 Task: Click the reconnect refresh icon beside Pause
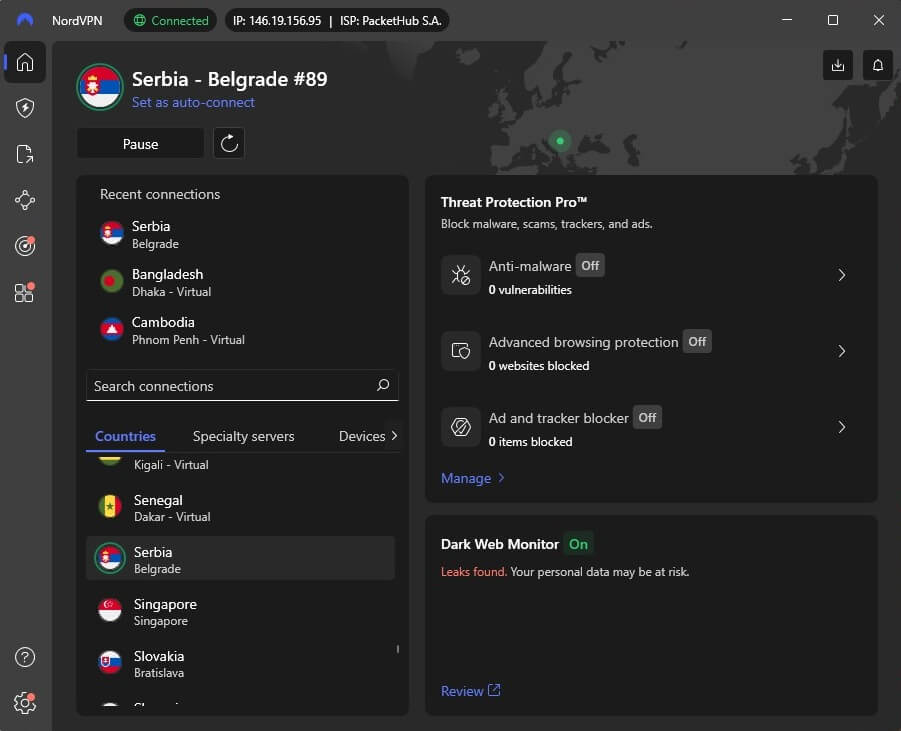click(229, 143)
